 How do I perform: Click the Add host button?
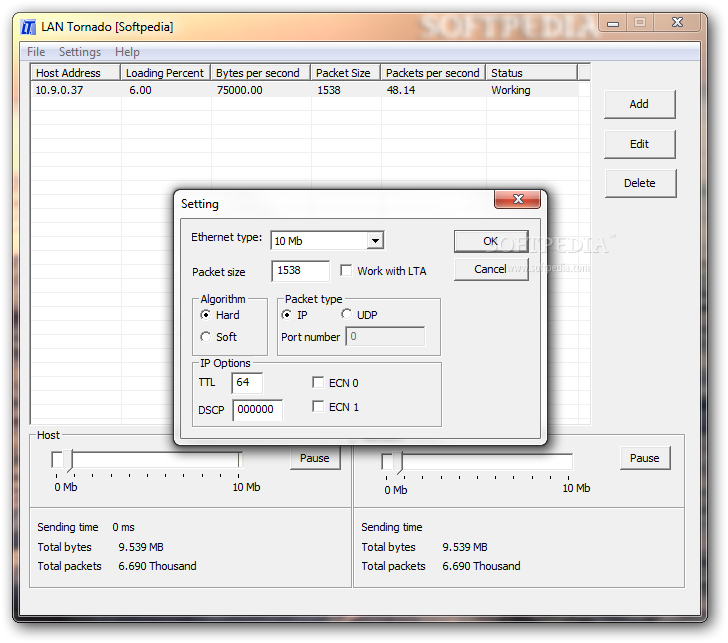(639, 104)
